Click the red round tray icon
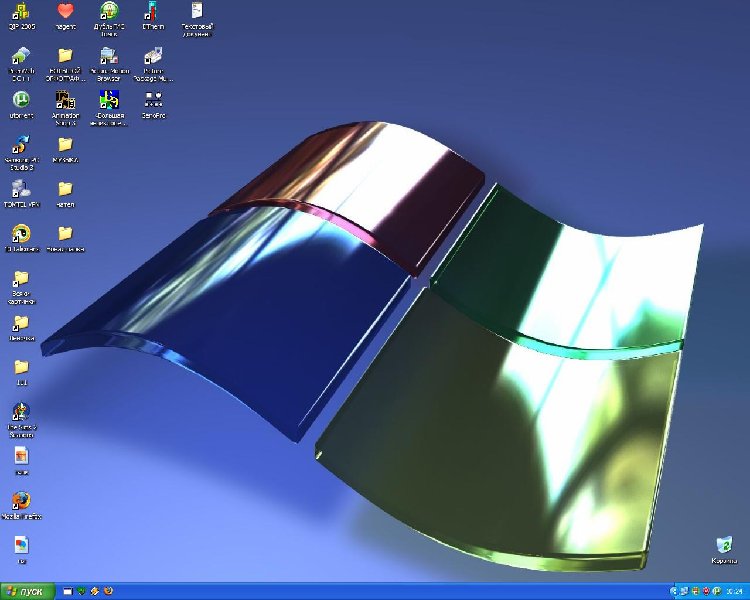750x600 pixels. pyautogui.click(x=706, y=592)
